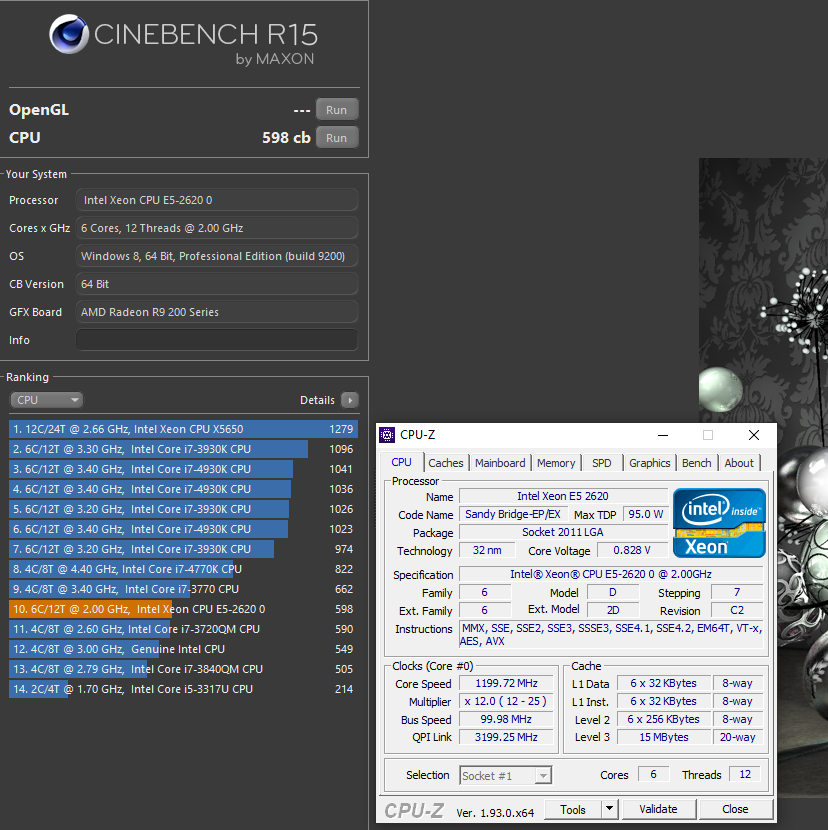Open the Ranking CPU dropdown
The height and width of the screenshot is (830, 828).
[47, 400]
